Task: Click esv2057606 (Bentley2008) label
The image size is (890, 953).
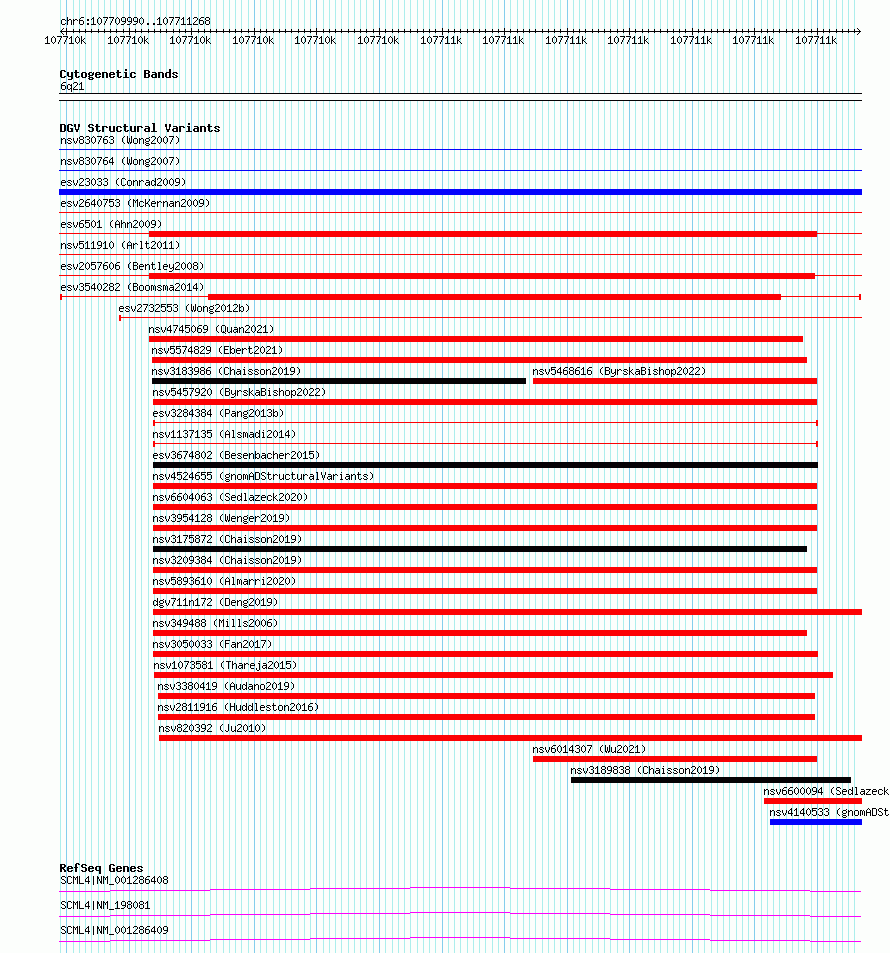Action: 132,266
